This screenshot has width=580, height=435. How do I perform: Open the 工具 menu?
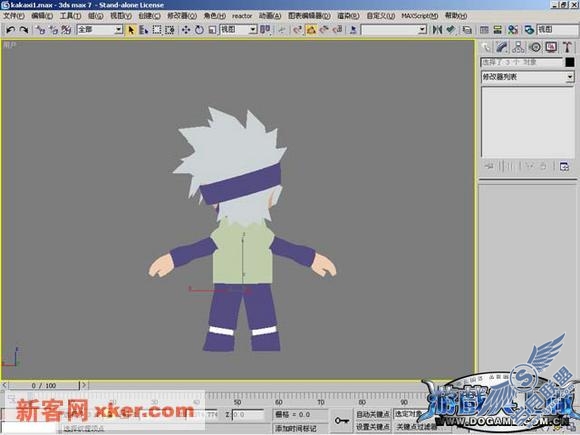(70, 16)
